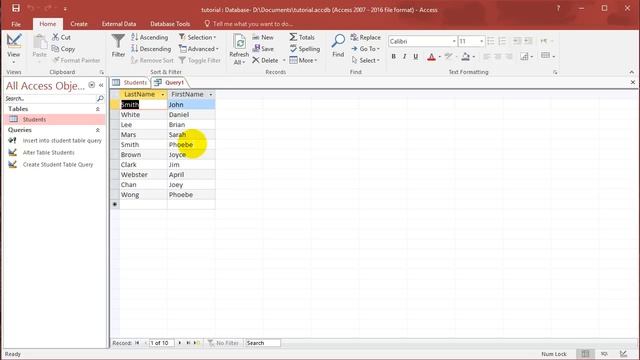The height and width of the screenshot is (360, 640).
Task: Open the More records dropdown
Action: tap(303, 60)
